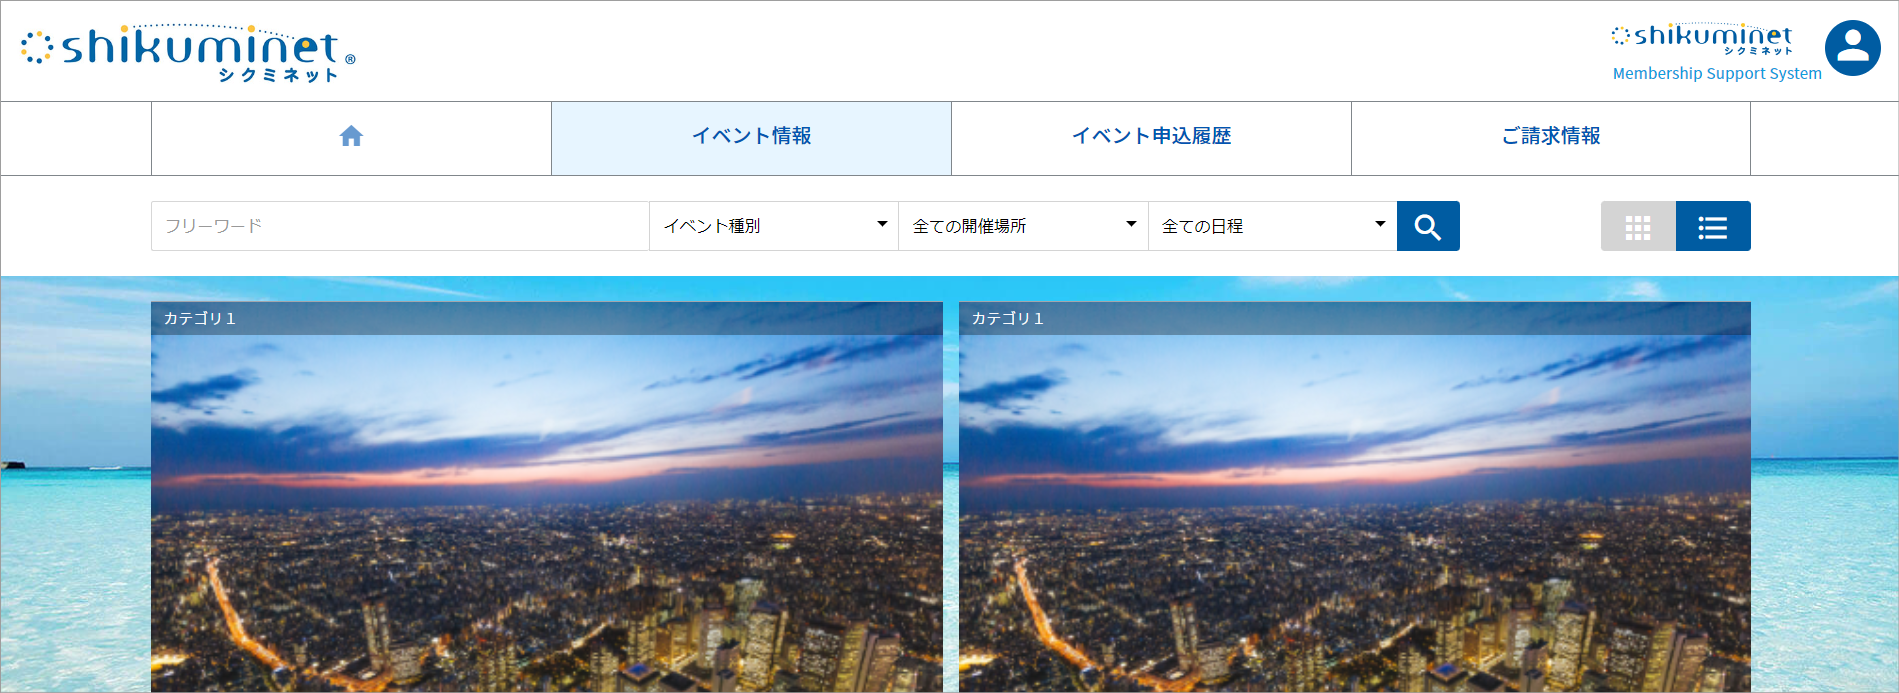The width and height of the screenshot is (1899, 693).
Task: Go to the イベント申込履歴 tab
Action: [x=1151, y=137]
